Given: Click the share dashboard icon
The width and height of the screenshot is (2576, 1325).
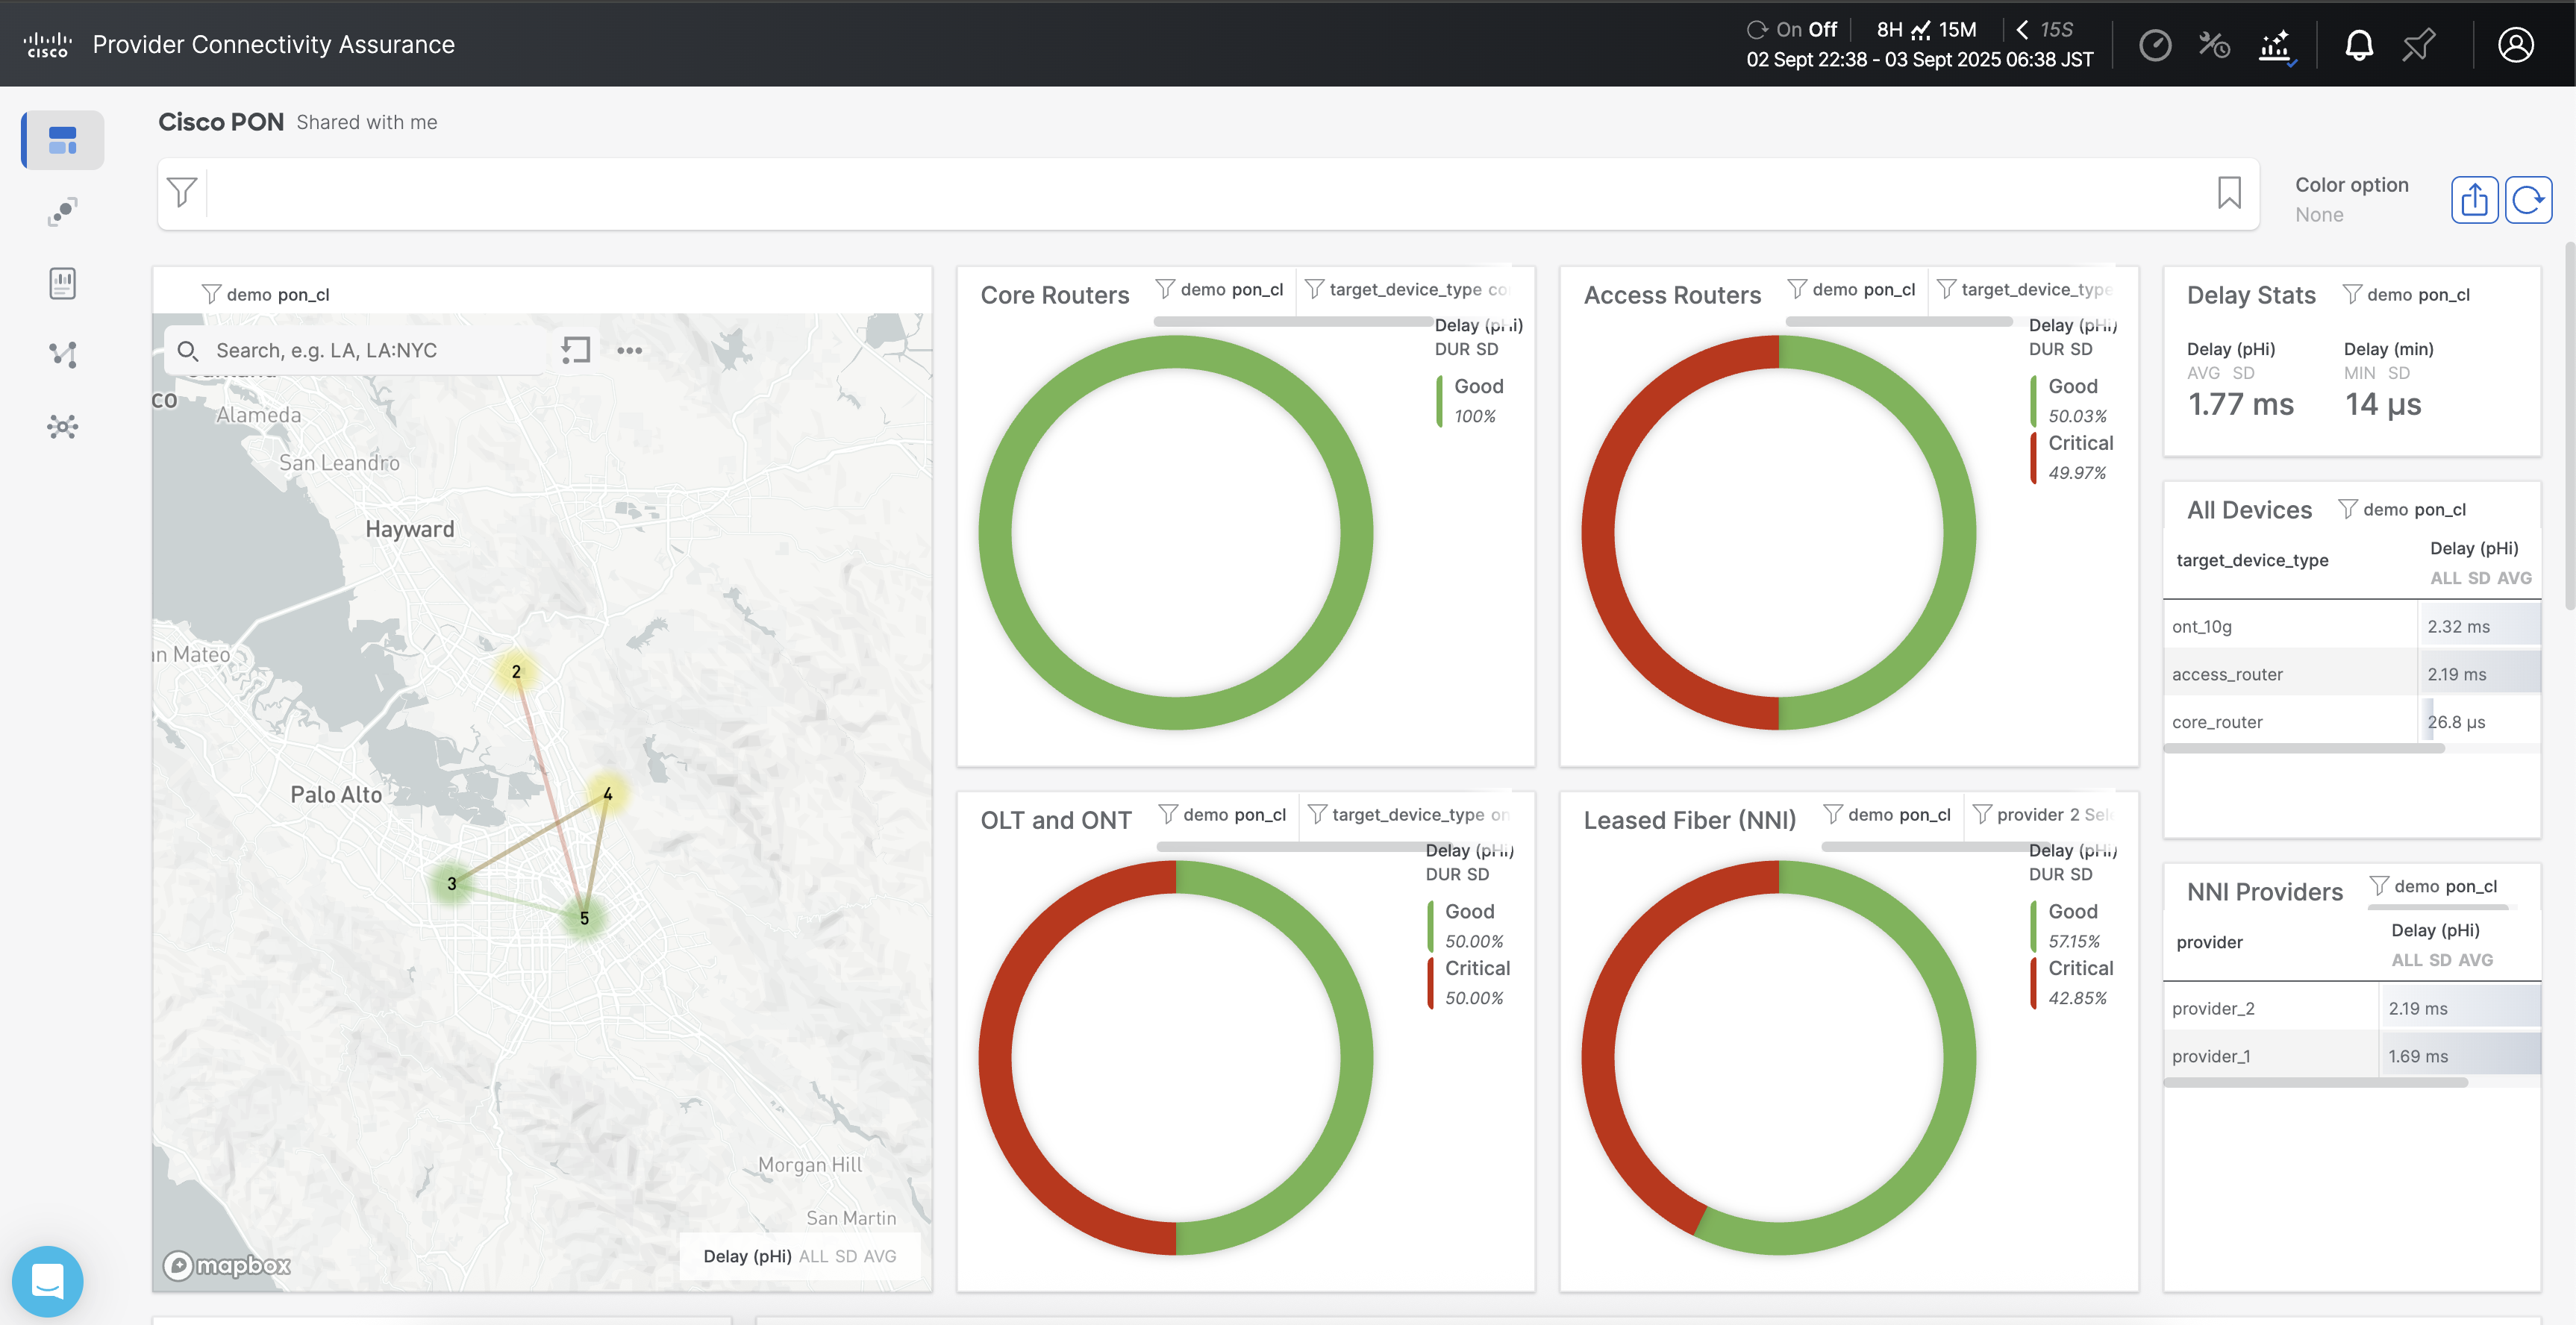Looking at the screenshot, I should [x=2474, y=200].
